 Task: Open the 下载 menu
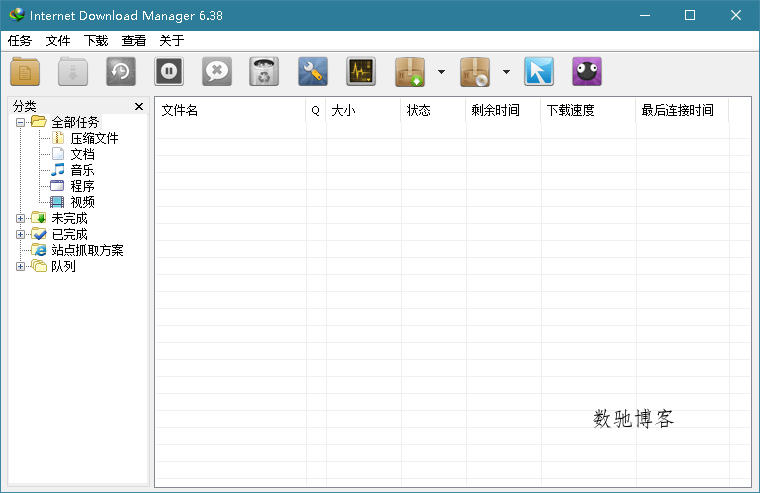pyautogui.click(x=96, y=41)
